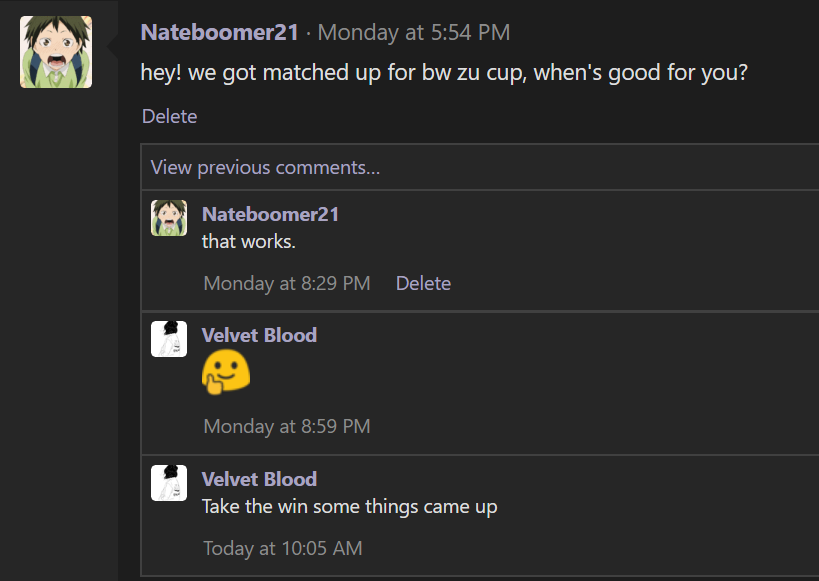
Task: Select the 'Take the win' comment text
Action: (x=349, y=507)
